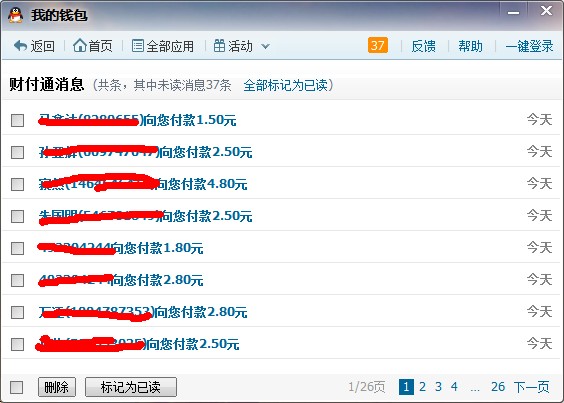Click the gift icon for 活动
This screenshot has width=564, height=403.
(x=219, y=46)
